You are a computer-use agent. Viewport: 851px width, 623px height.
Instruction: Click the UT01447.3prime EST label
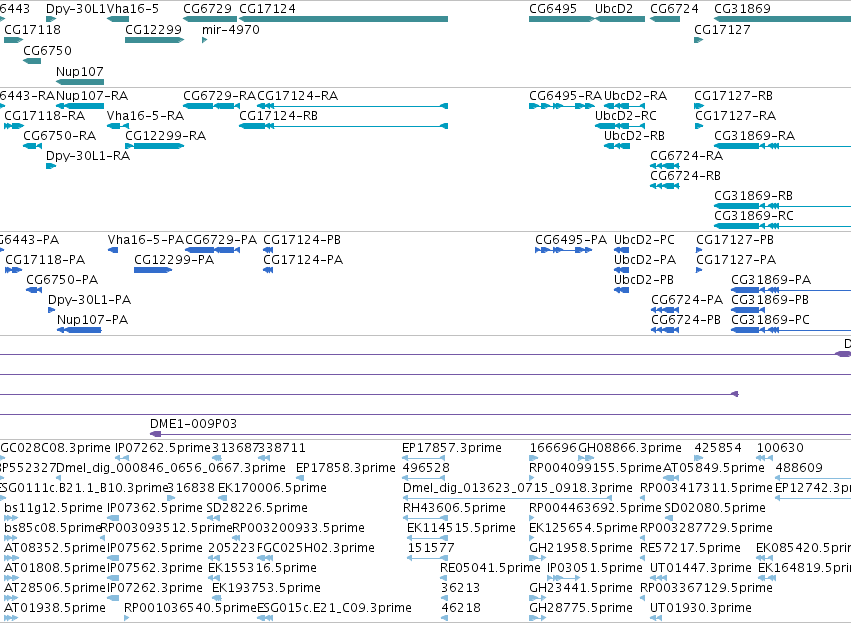click(701, 568)
